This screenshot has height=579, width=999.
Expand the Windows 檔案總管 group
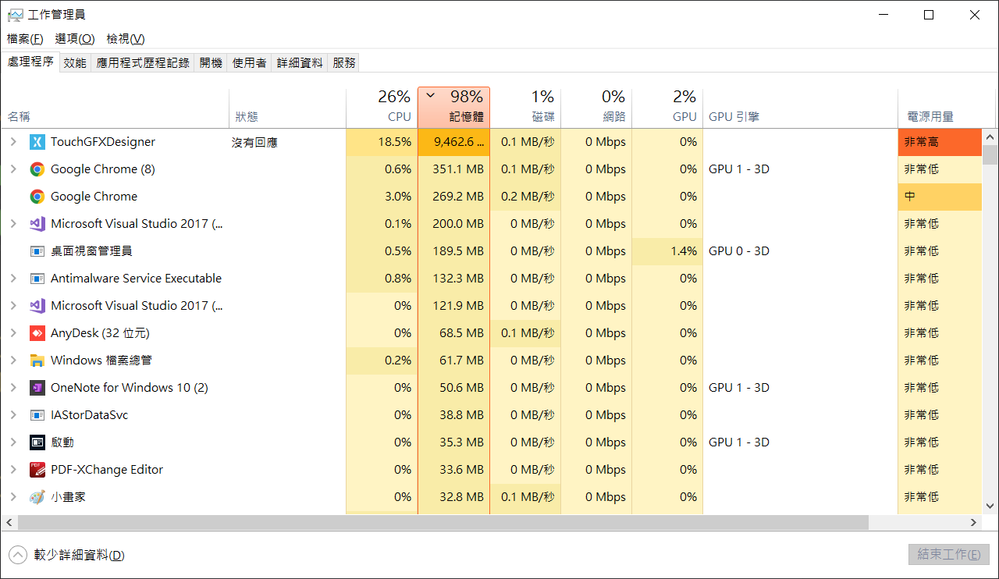(x=13, y=361)
